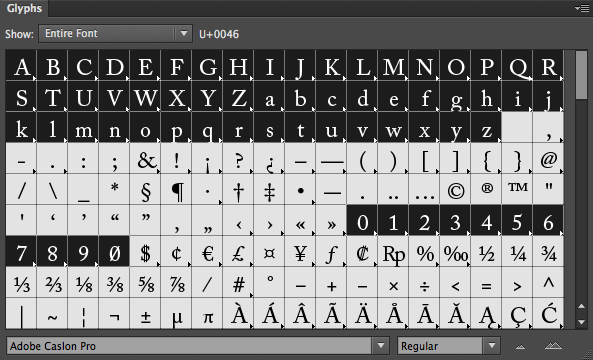Open the Glyphs panel flyout menu
Viewport: 593px width, 360px height.
click(x=582, y=8)
